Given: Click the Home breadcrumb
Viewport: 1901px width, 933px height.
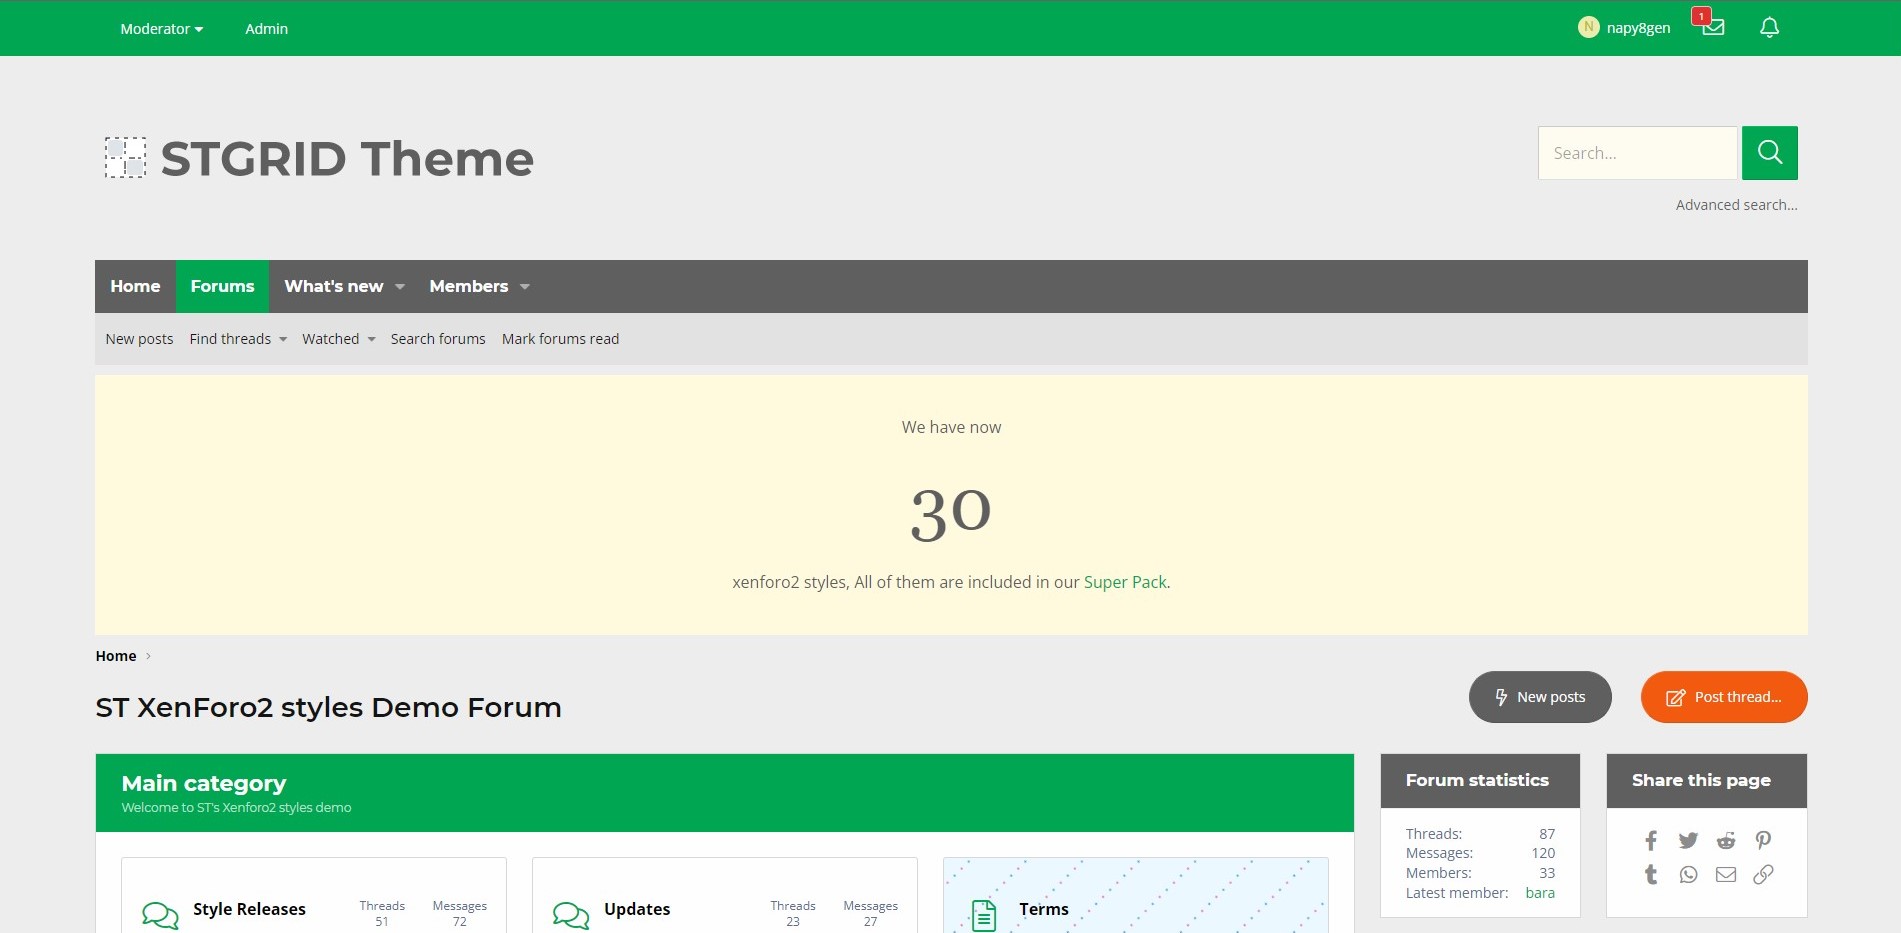Looking at the screenshot, I should click(x=116, y=656).
